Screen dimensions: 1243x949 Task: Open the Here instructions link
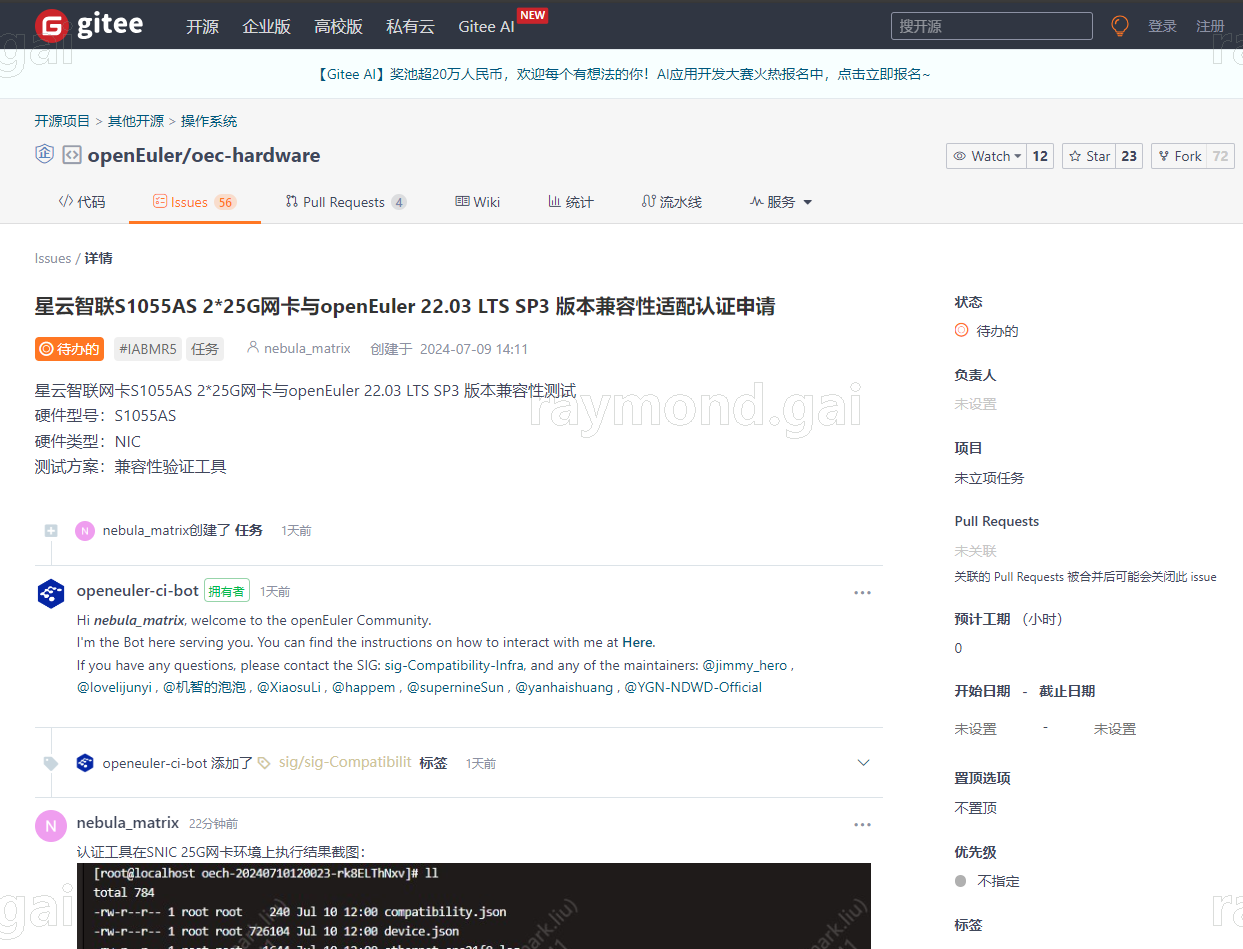(637, 642)
